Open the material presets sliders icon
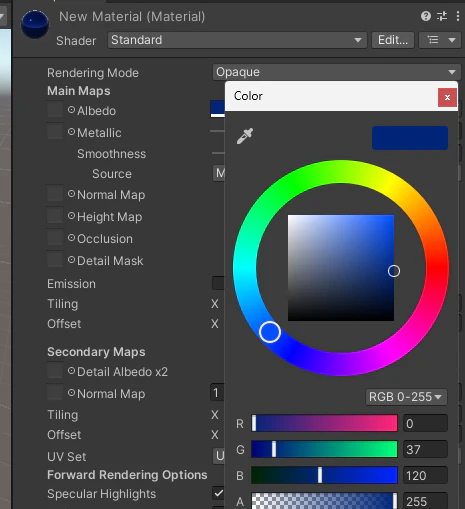Screen dimensions: 465x509 coord(442,16)
